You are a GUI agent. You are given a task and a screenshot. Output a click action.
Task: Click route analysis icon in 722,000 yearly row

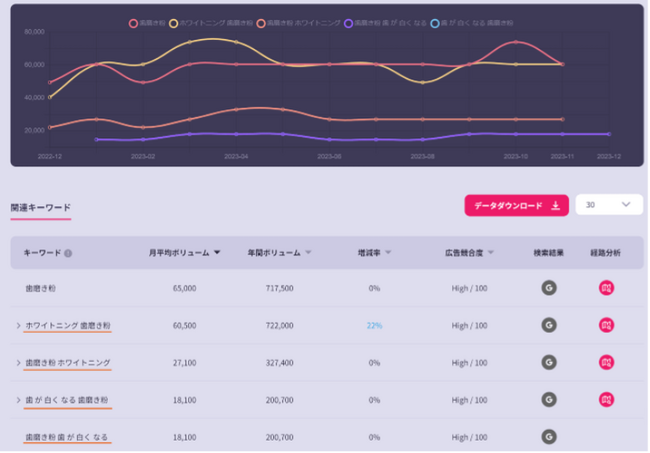(x=606, y=325)
